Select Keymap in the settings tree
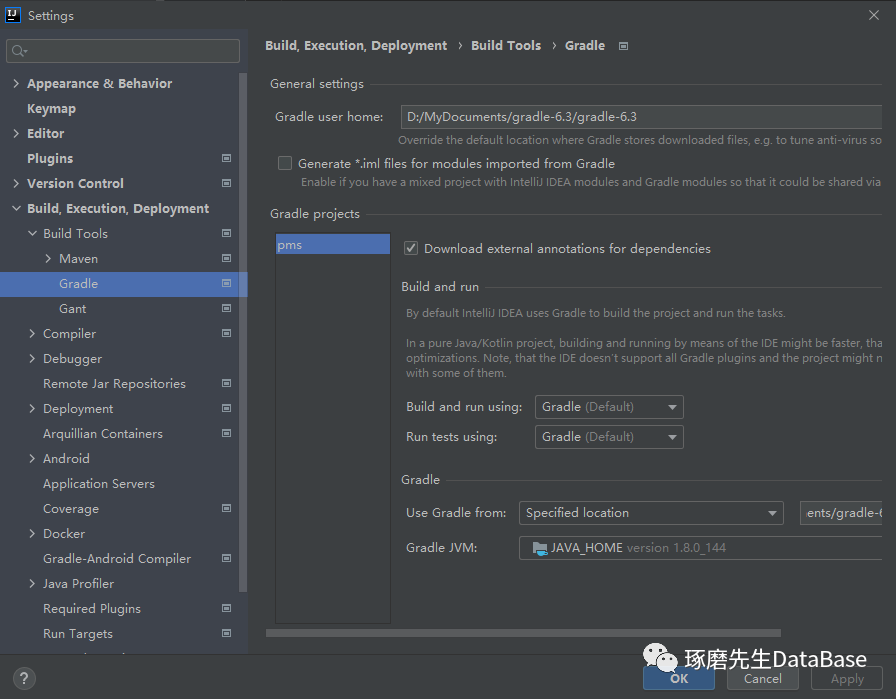896x699 pixels. coord(51,109)
